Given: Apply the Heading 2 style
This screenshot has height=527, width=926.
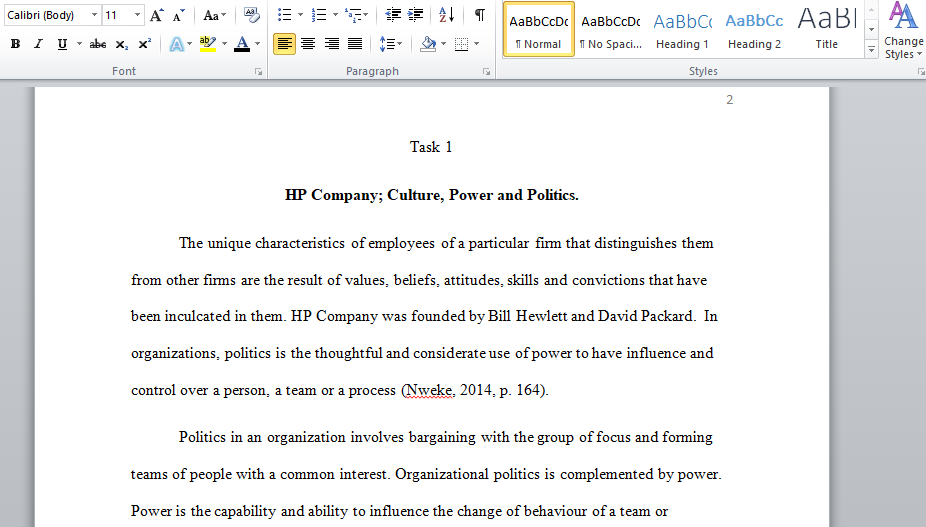Looking at the screenshot, I should coord(754,30).
